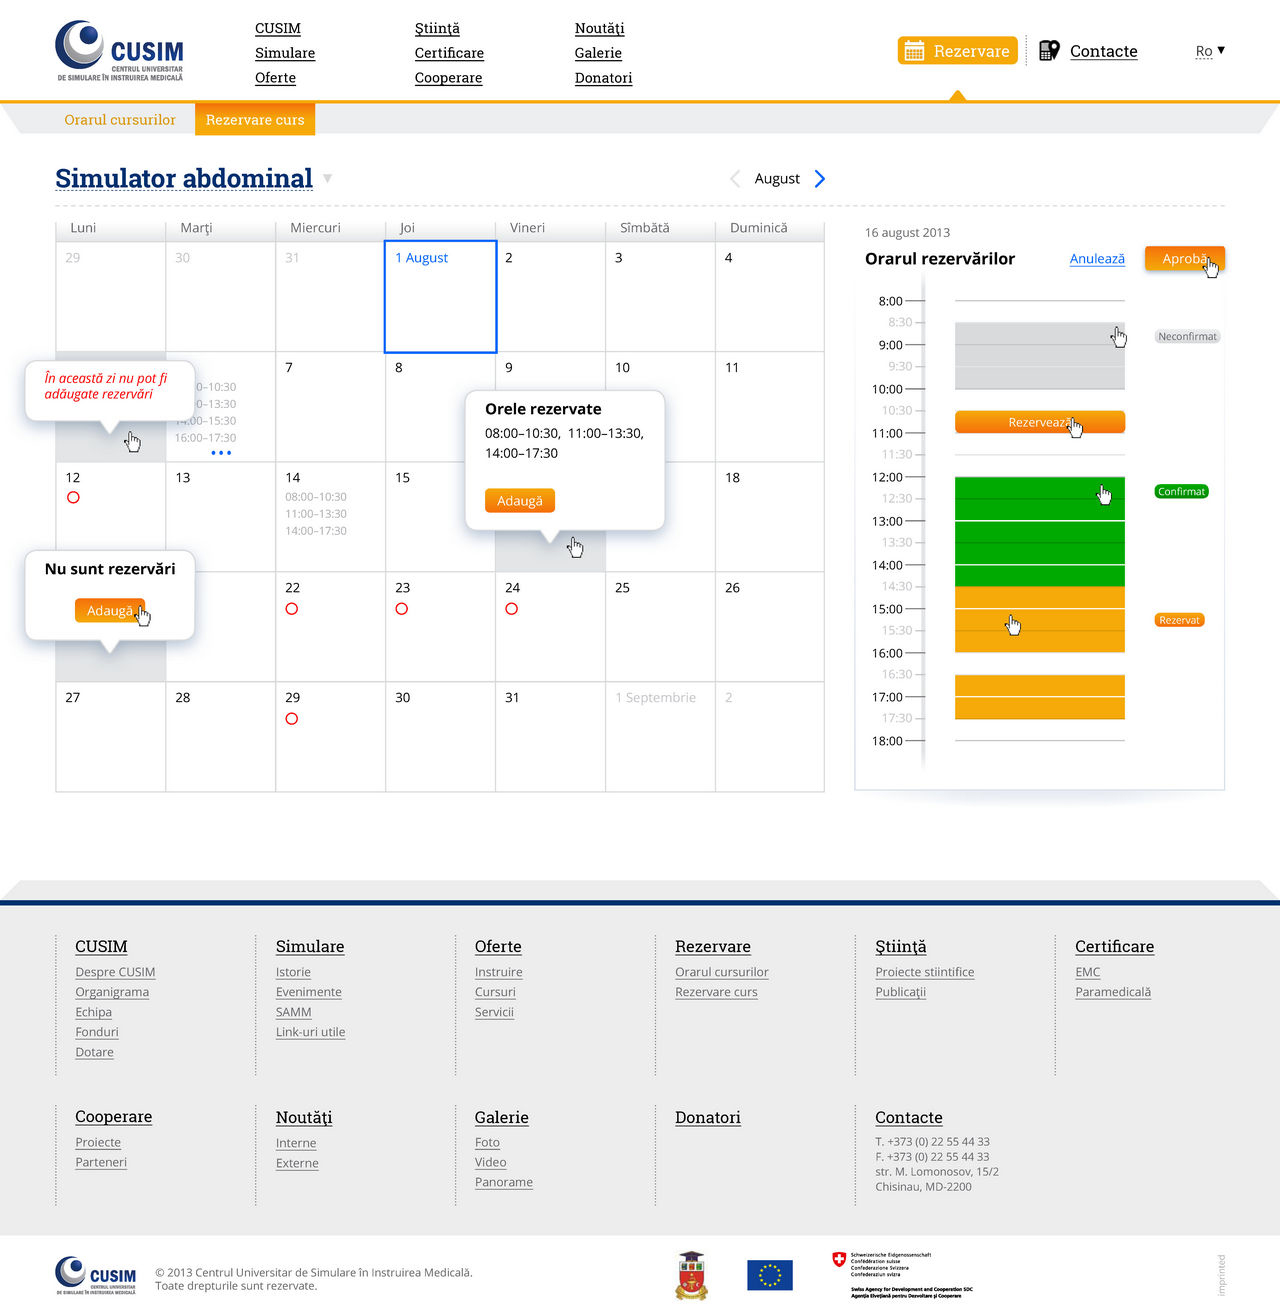Click the university crest emblem in the footer
Screen dimensions: 1280x1315
point(690,1274)
